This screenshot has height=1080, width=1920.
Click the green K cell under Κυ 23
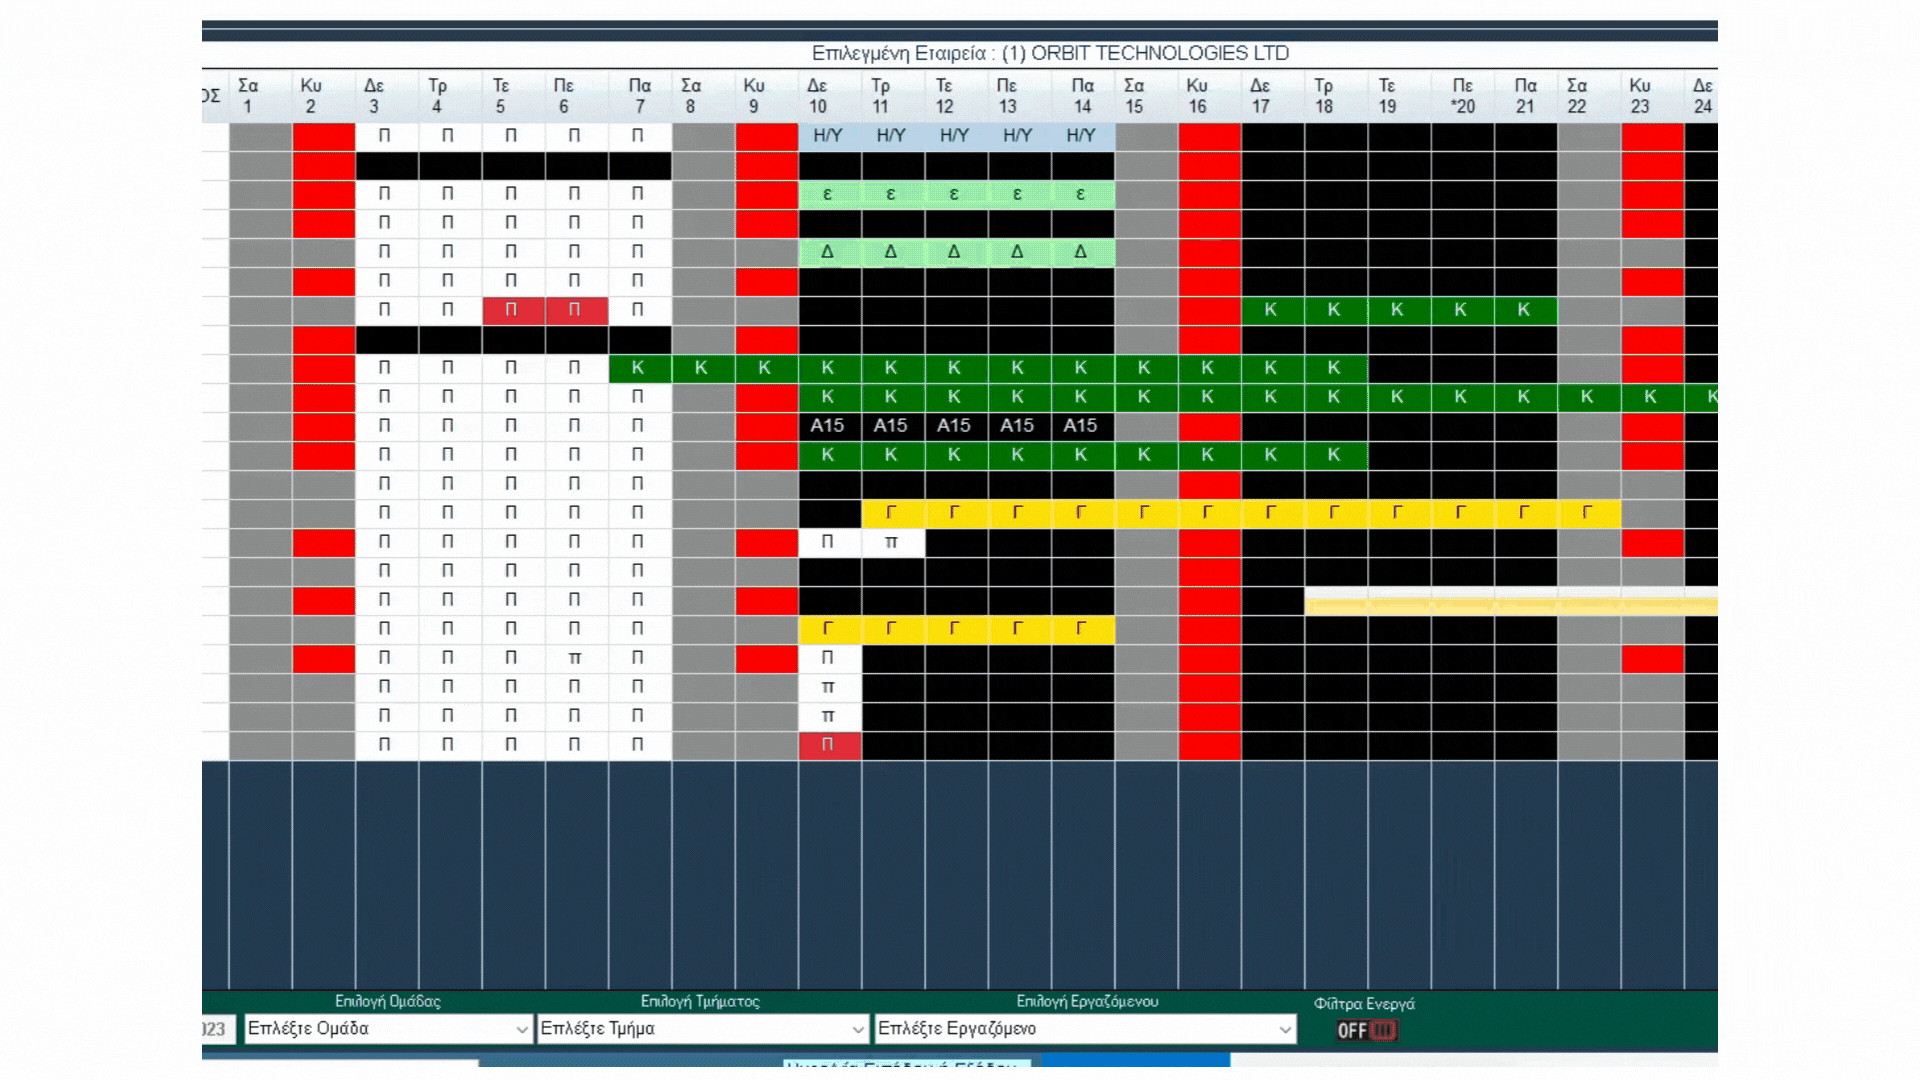(1650, 397)
